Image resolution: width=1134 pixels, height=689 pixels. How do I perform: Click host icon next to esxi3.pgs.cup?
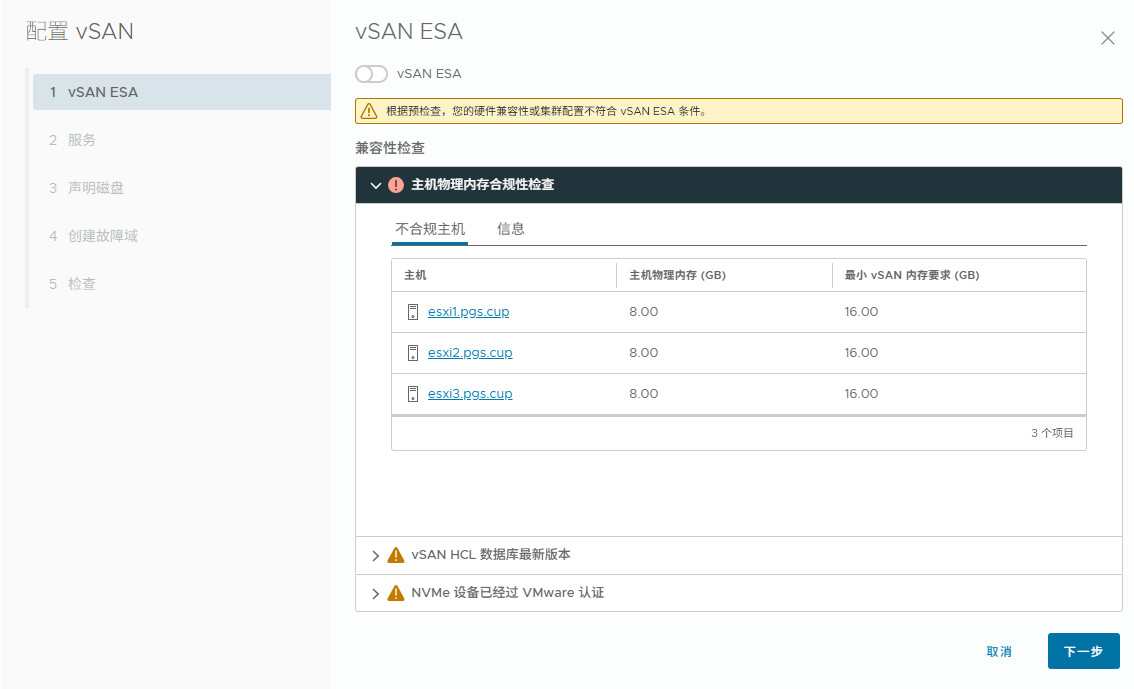click(413, 394)
